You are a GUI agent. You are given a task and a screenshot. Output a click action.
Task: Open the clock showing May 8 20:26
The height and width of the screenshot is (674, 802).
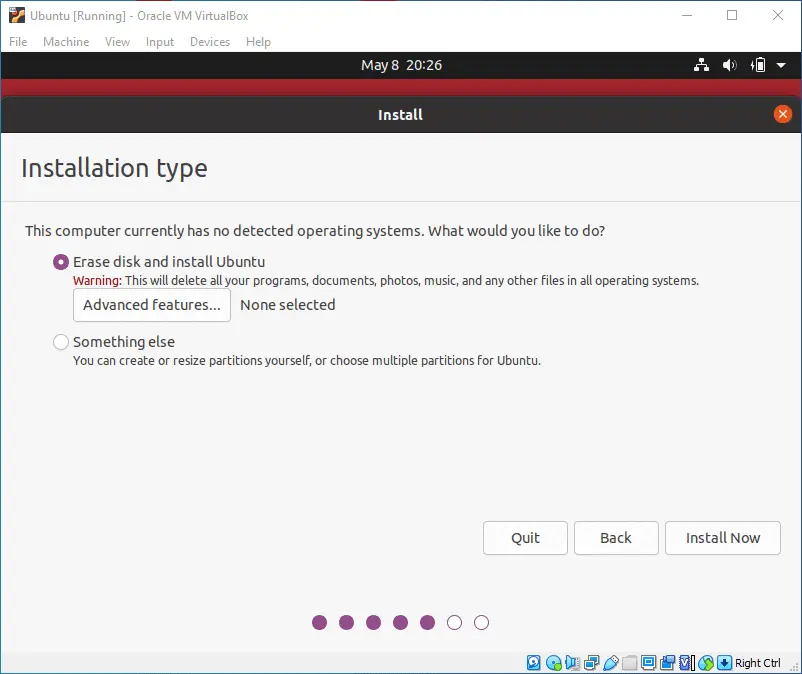pyautogui.click(x=402, y=65)
